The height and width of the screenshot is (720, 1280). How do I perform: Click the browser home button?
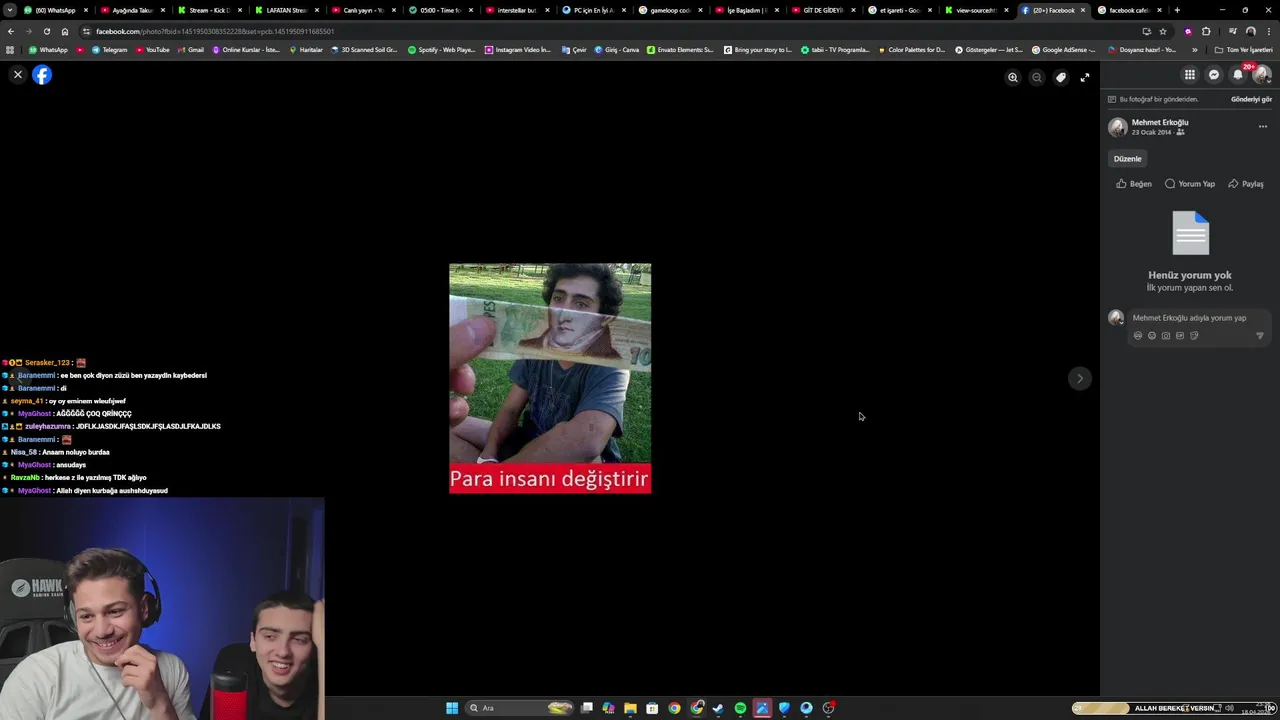click(65, 31)
